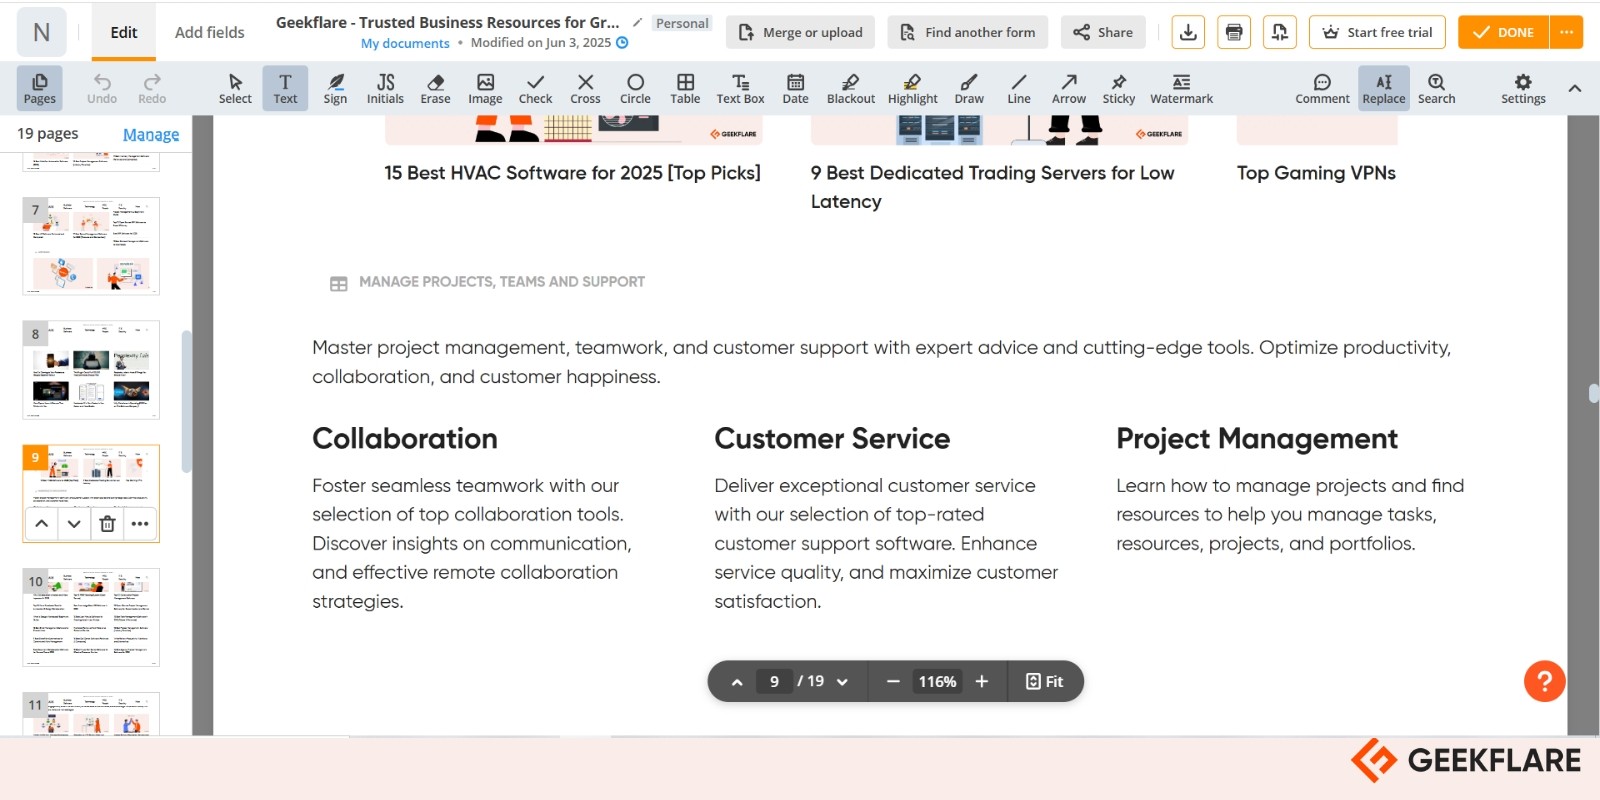
Task: Undo the last action
Action: 102,88
